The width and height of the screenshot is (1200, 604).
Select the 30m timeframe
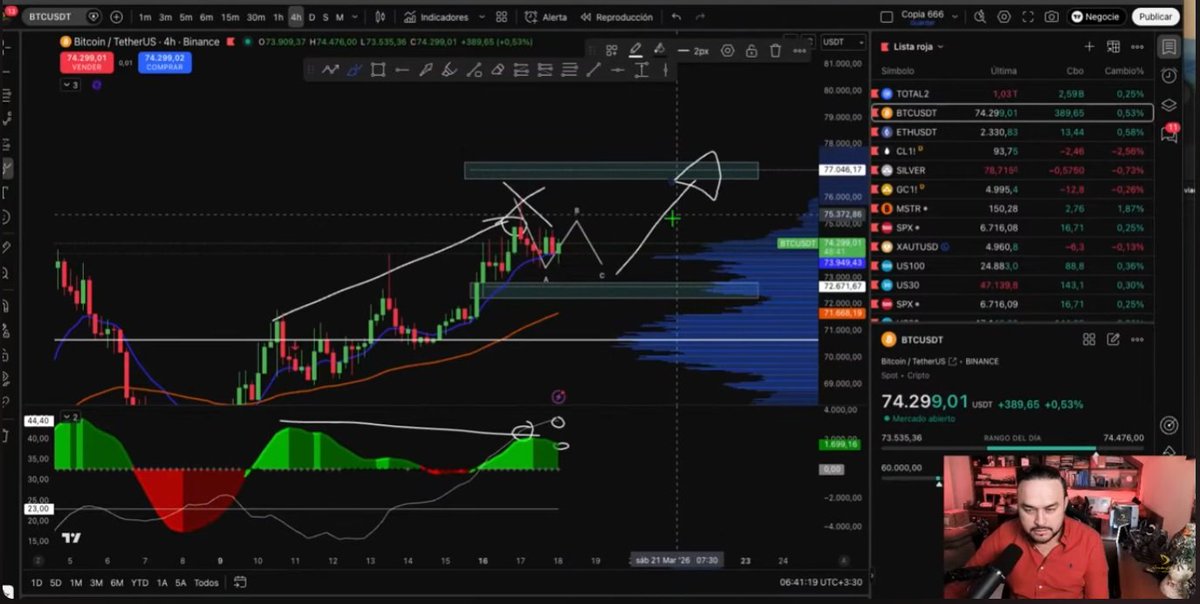[256, 17]
